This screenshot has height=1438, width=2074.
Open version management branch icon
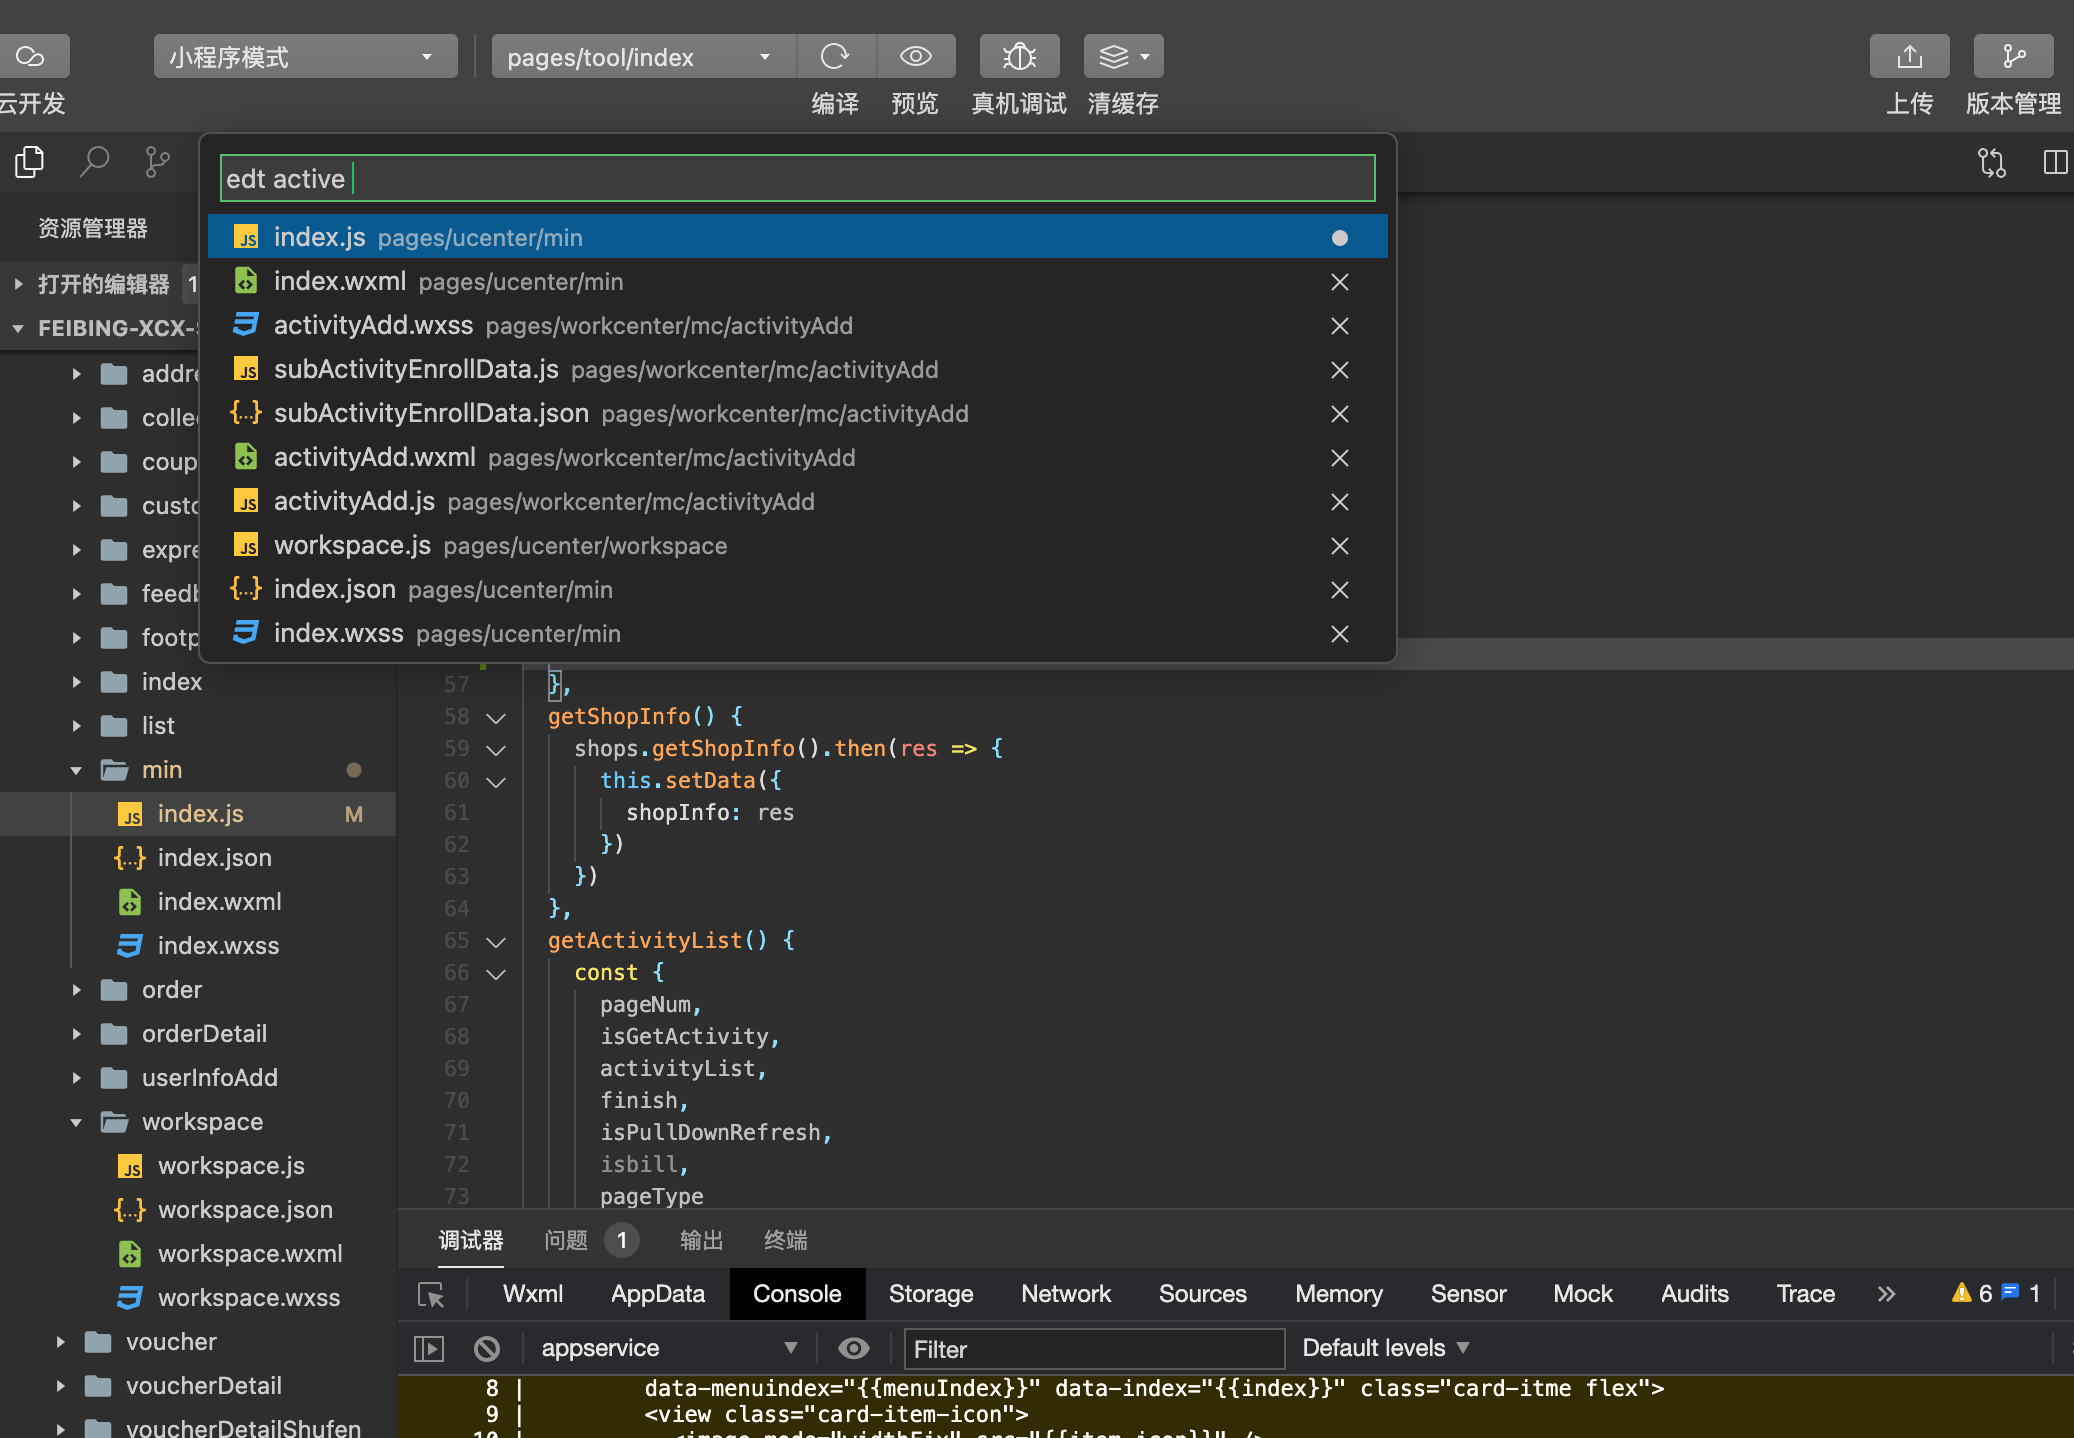coord(2013,57)
